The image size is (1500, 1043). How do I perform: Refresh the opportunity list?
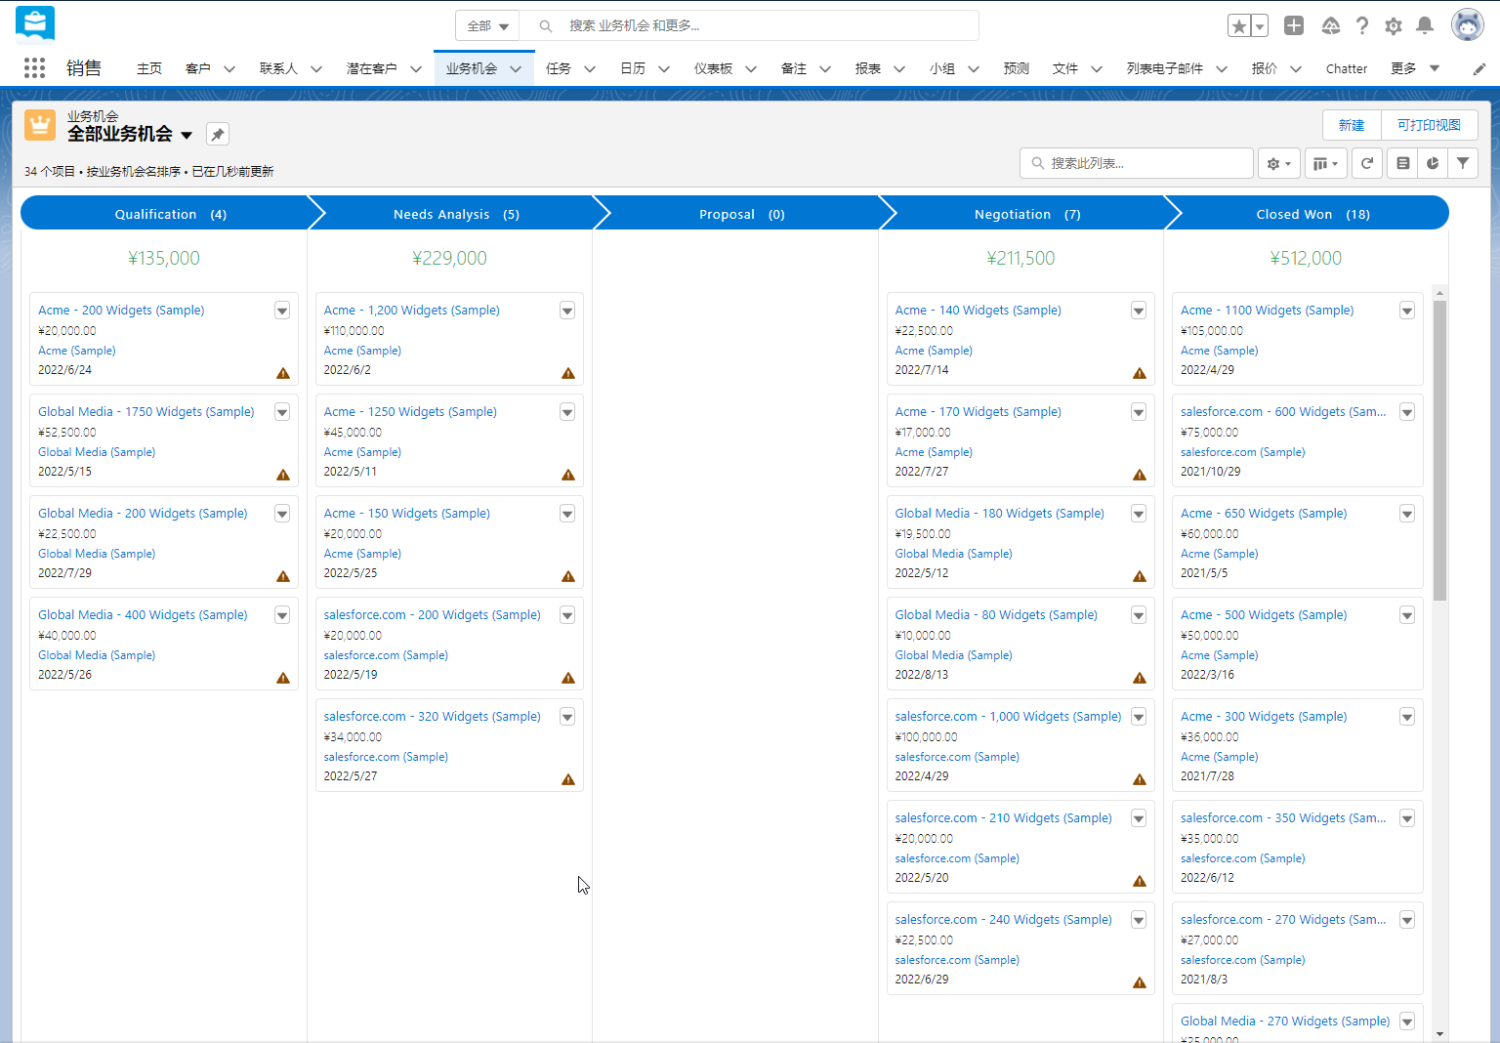click(1367, 163)
